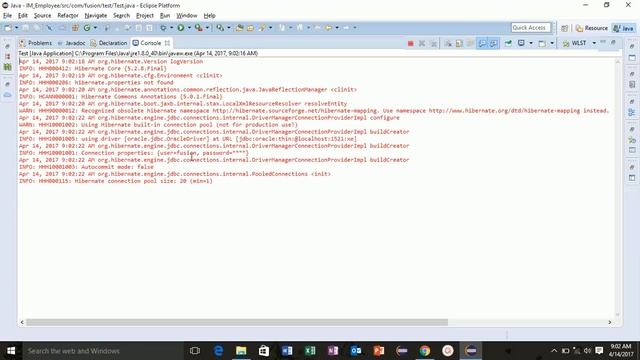The height and width of the screenshot is (360, 640).
Task: Click in the Quick Access field
Action: 531,27
